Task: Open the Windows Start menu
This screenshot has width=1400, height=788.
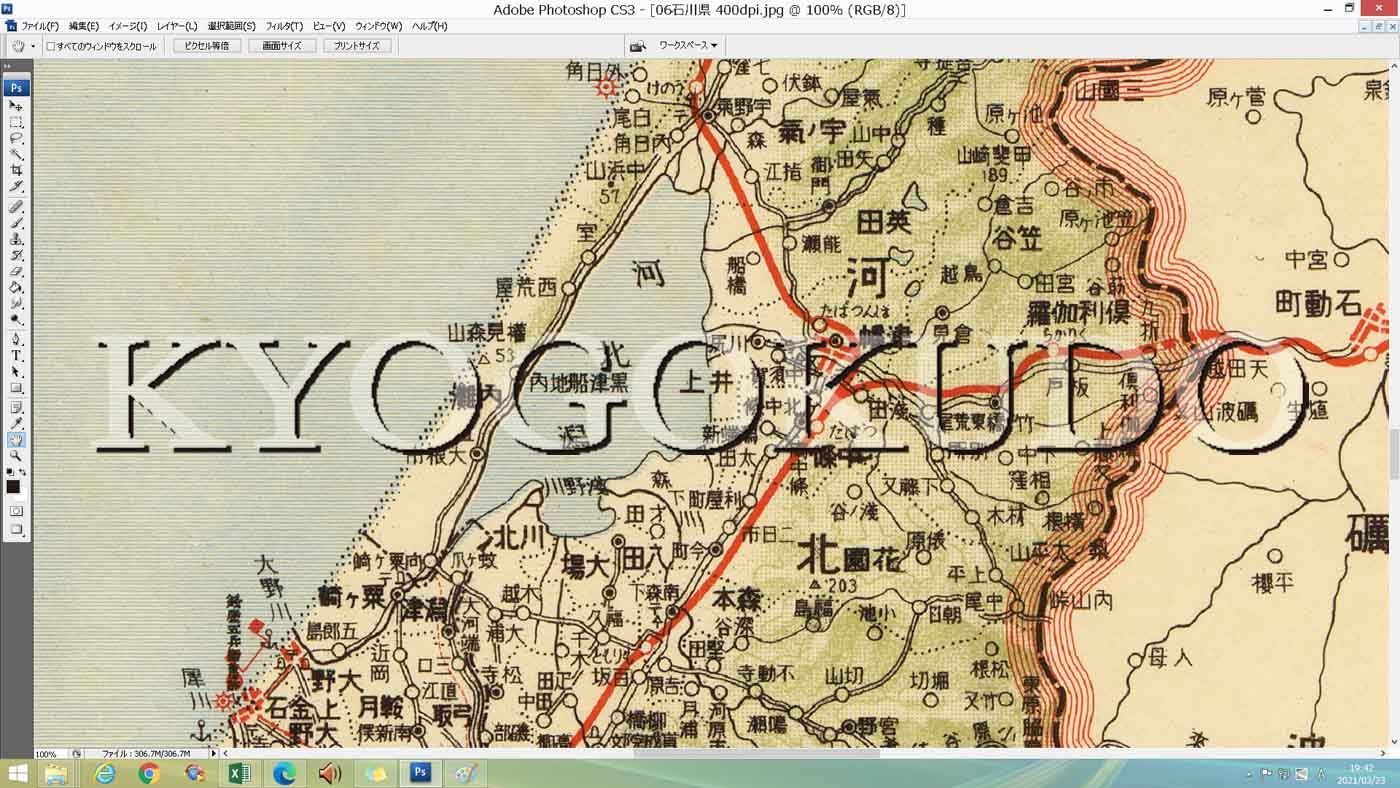Action: (17, 773)
